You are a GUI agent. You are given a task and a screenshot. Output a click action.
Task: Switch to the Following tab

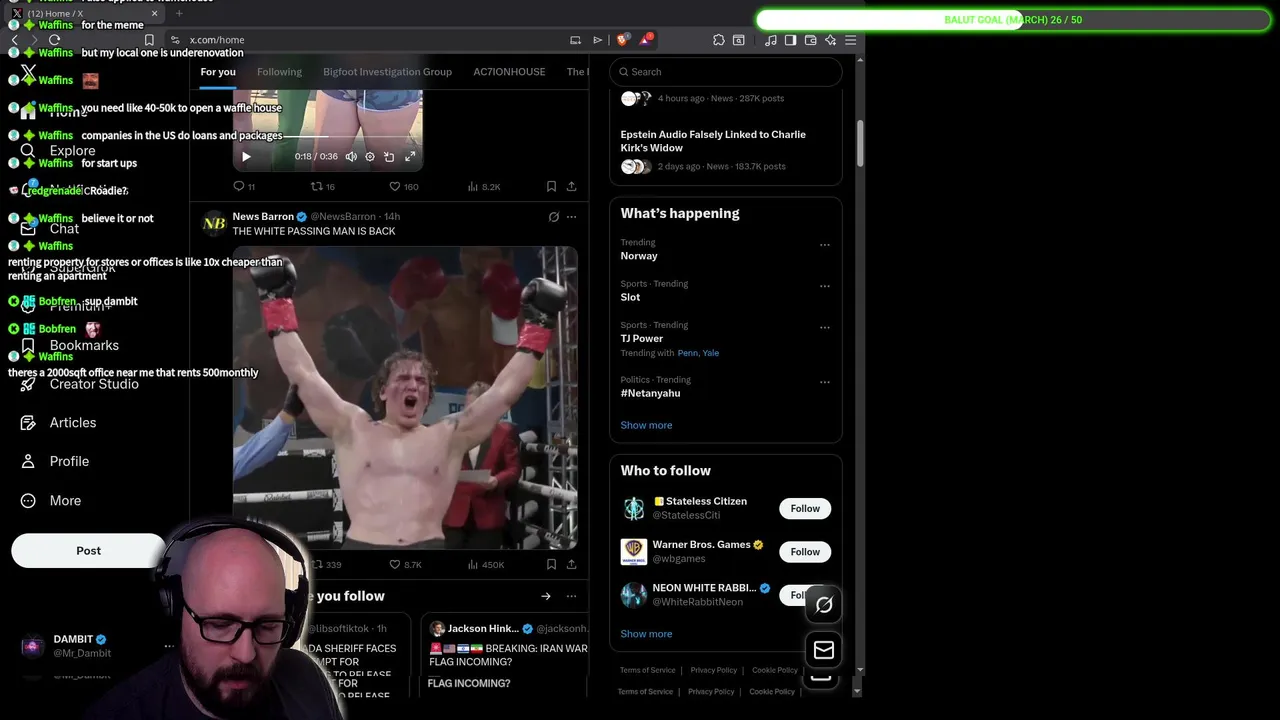point(279,72)
